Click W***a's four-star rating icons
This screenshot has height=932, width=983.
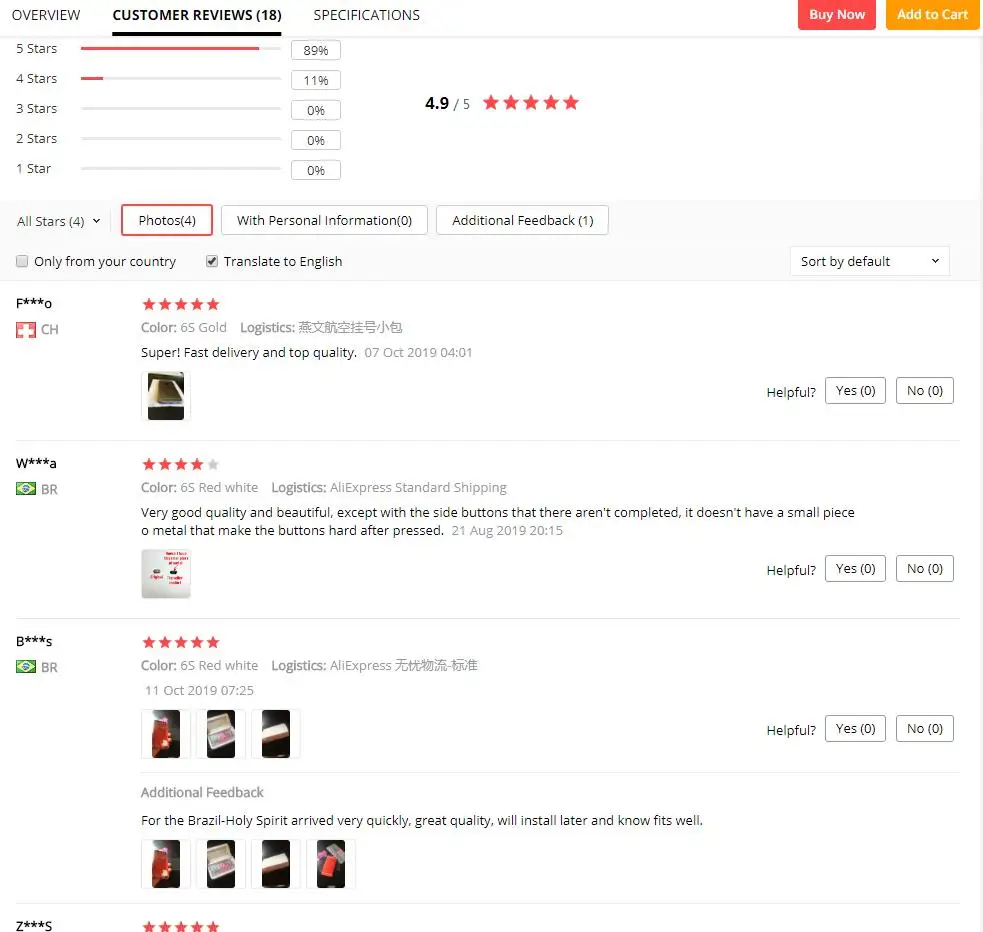181,464
